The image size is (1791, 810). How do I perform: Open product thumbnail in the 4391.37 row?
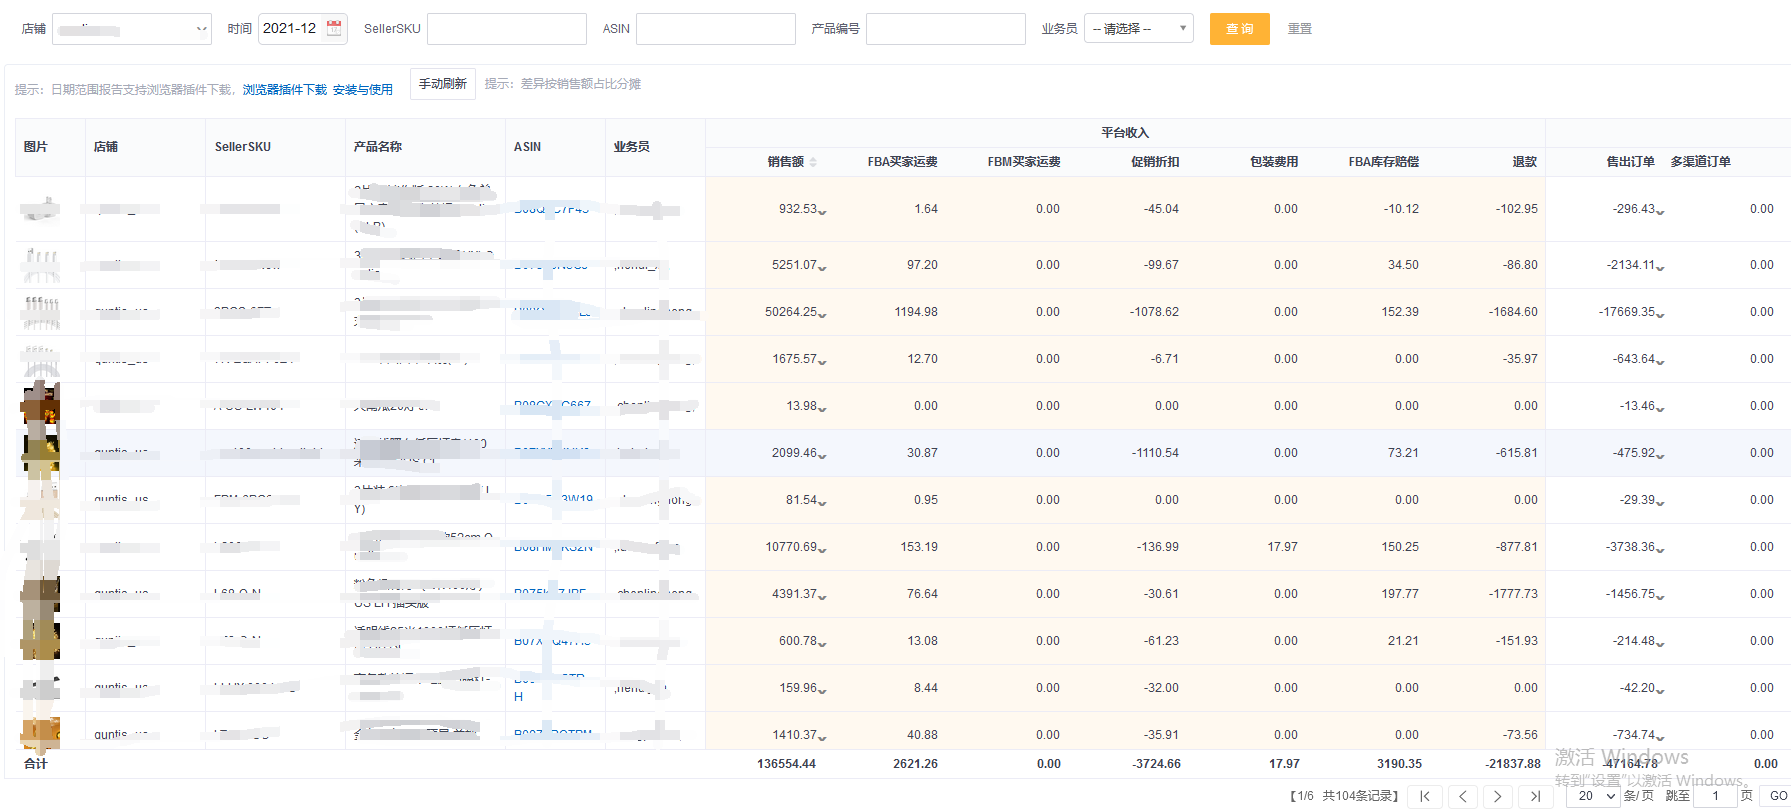[x=41, y=594]
